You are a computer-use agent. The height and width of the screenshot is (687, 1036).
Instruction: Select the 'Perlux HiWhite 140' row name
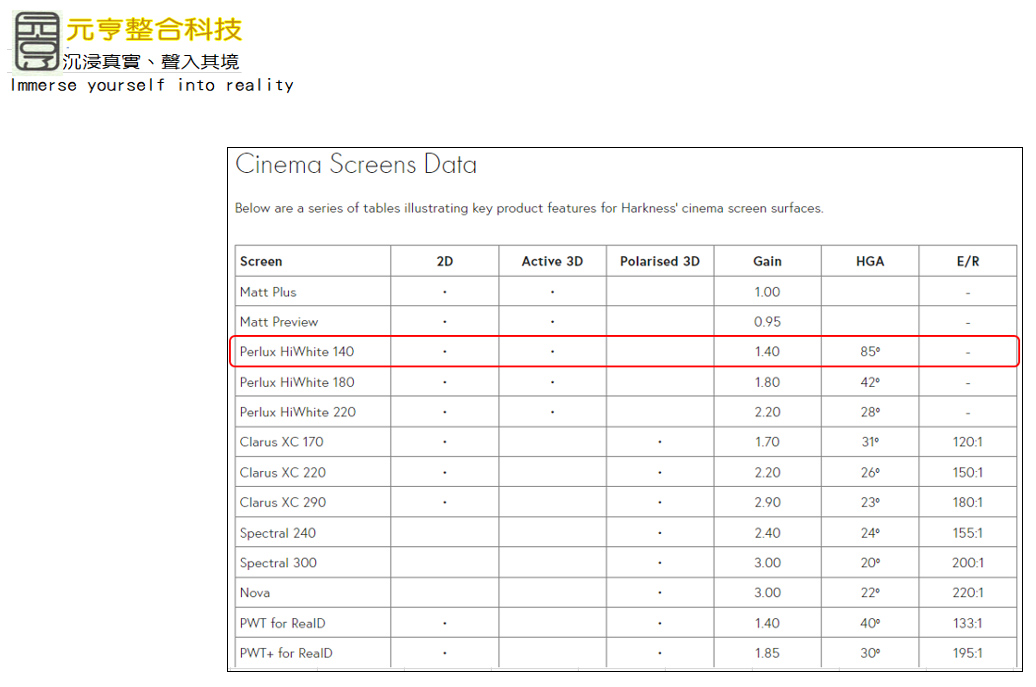pos(297,351)
